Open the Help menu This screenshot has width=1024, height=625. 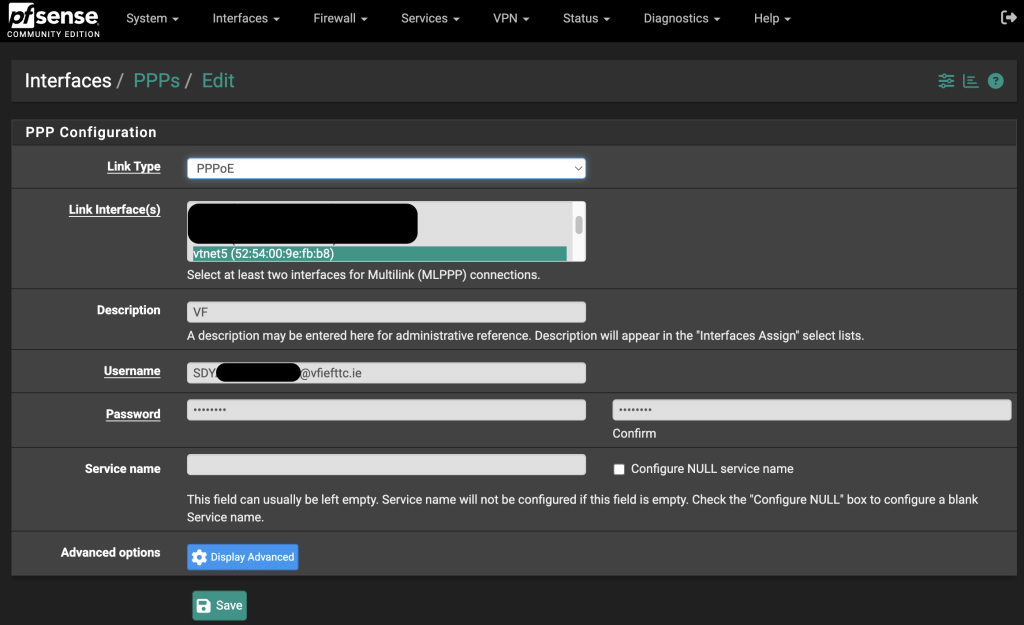pos(772,18)
